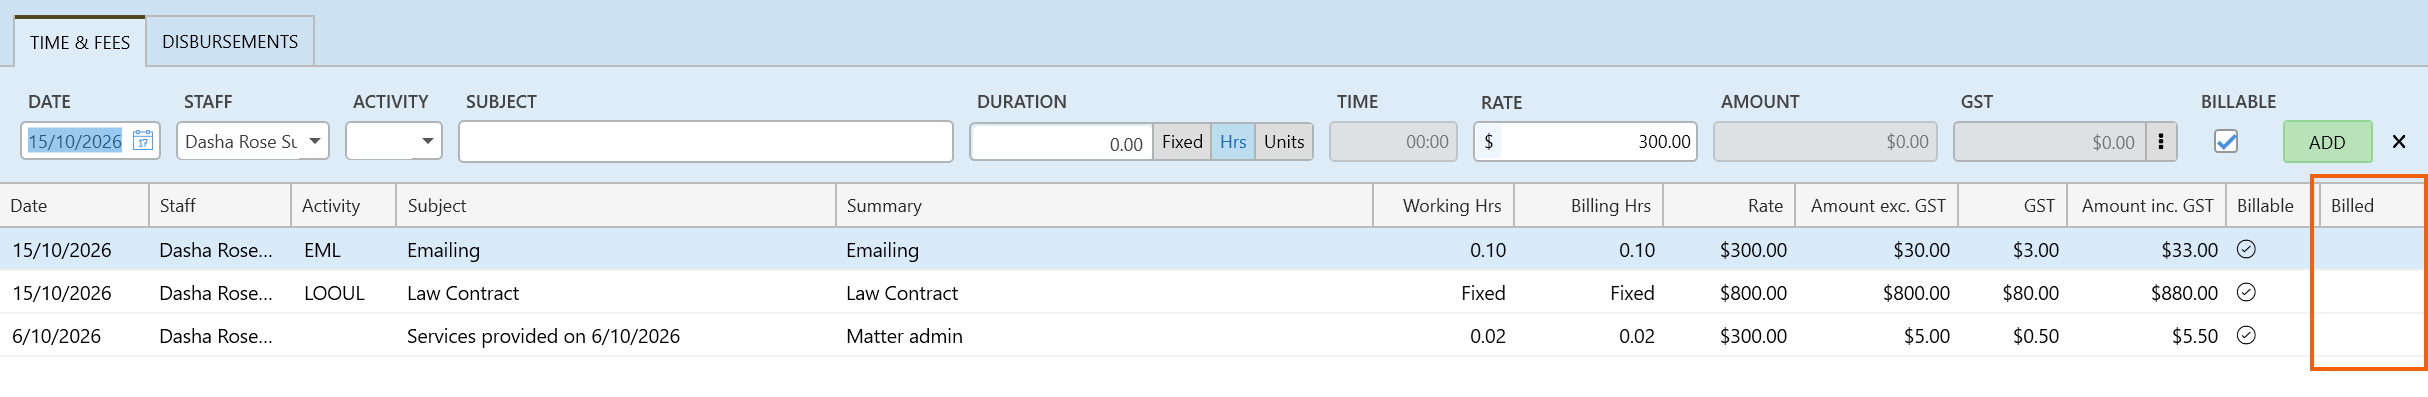Click billable tick icon in Emailing row

click(x=2246, y=249)
